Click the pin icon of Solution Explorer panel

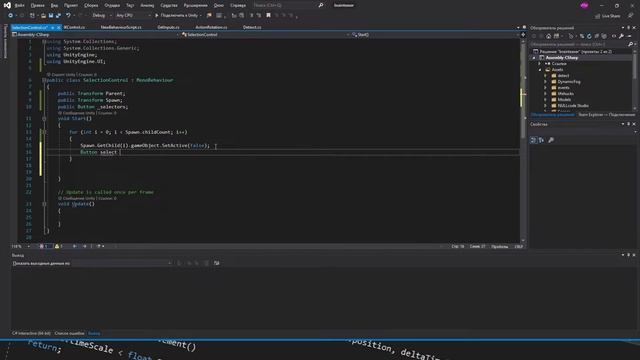(x=628, y=28)
